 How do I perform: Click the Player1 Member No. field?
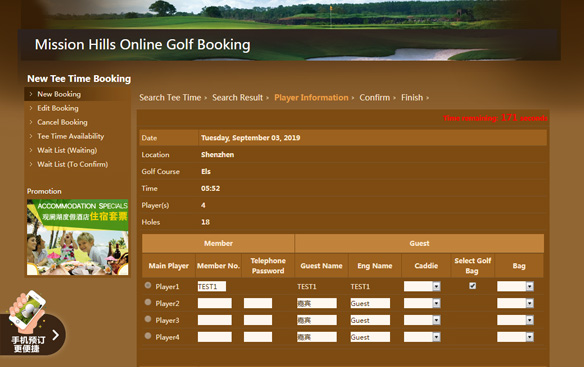tap(212, 287)
